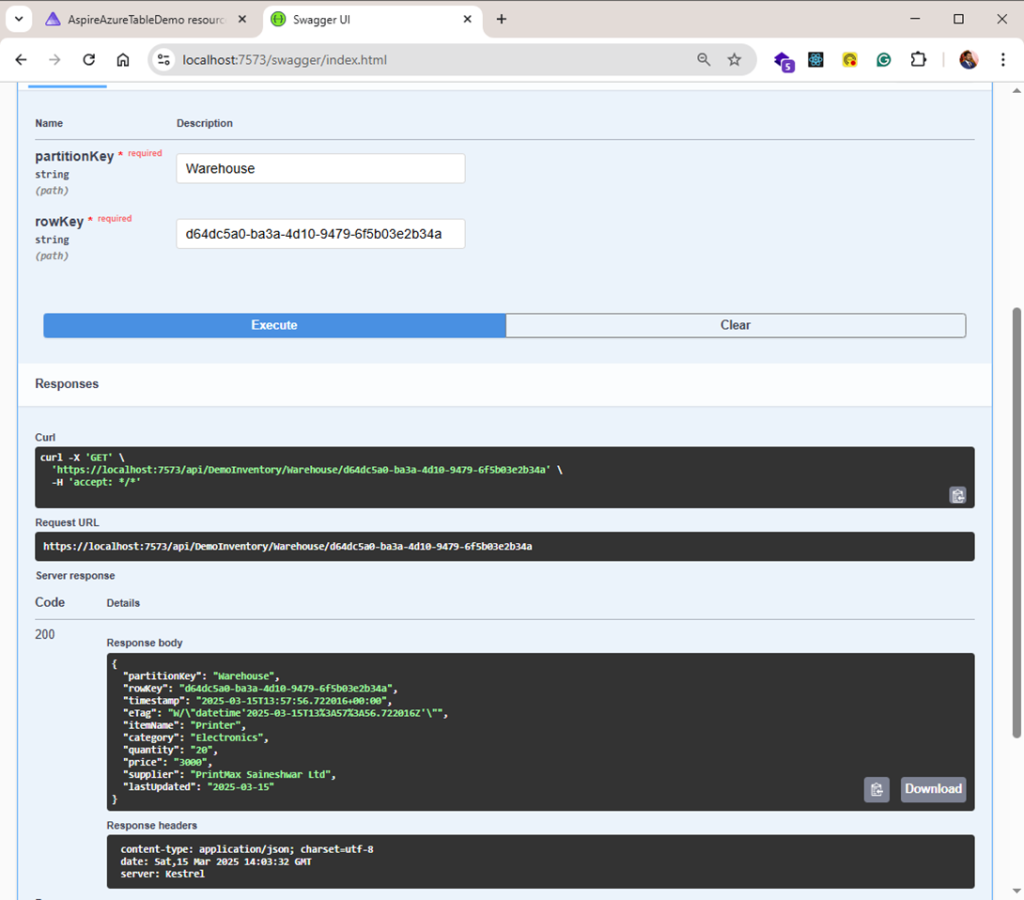Copy the response body to clipboard

[877, 789]
